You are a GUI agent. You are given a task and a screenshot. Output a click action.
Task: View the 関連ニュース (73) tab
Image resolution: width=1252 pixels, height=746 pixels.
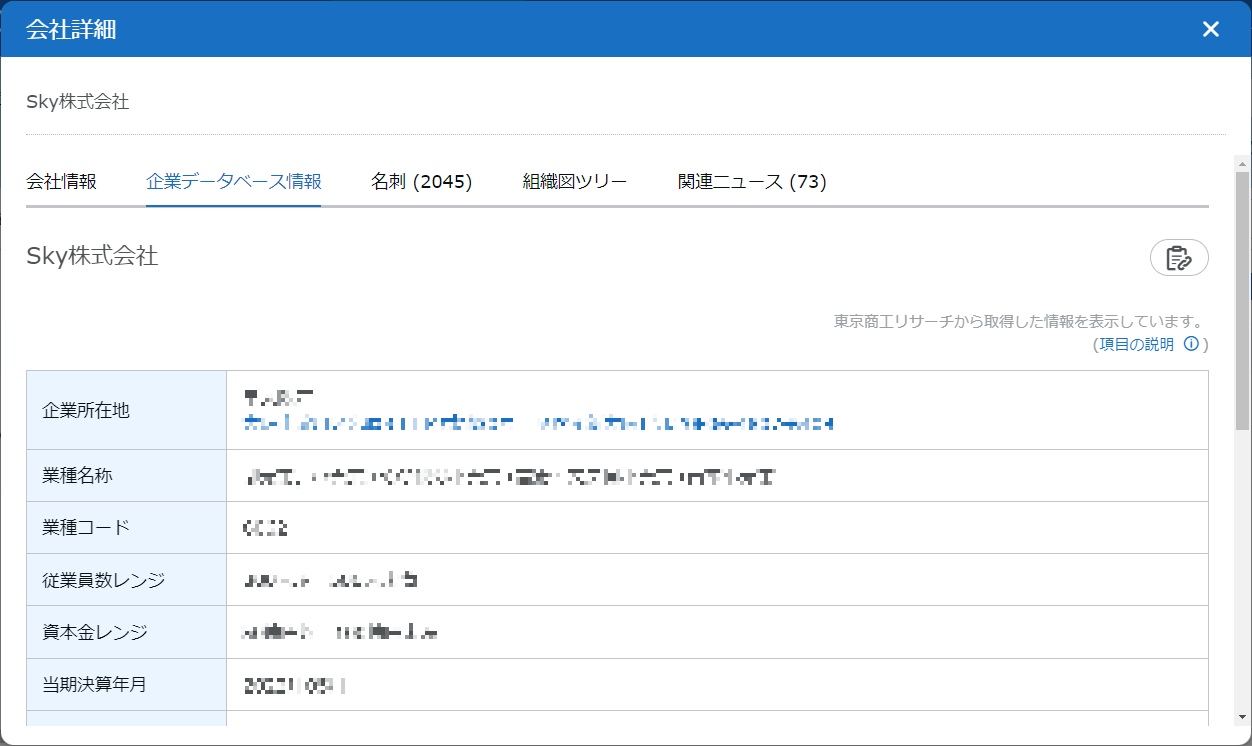(x=751, y=182)
